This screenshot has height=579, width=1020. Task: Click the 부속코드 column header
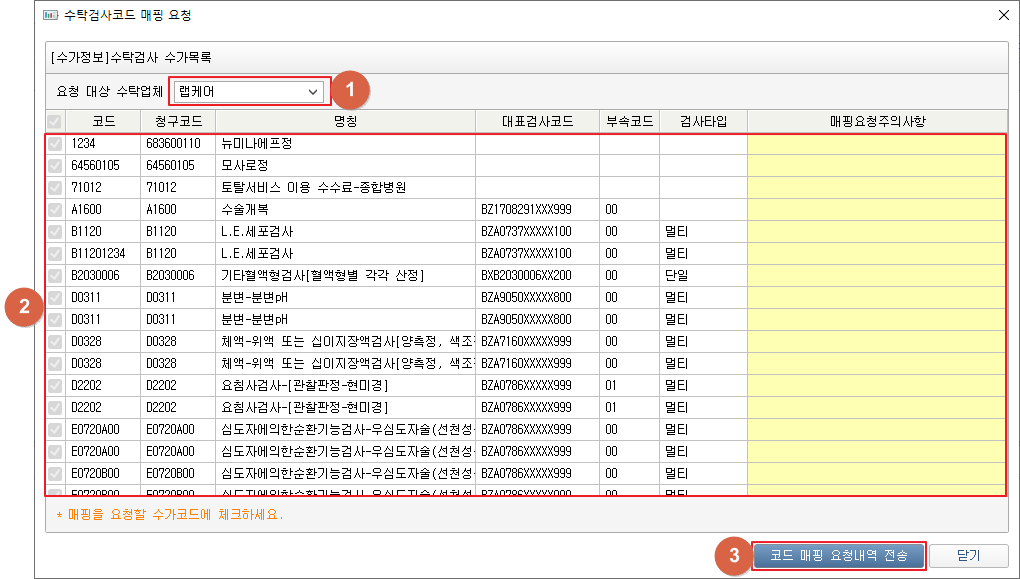click(x=629, y=122)
